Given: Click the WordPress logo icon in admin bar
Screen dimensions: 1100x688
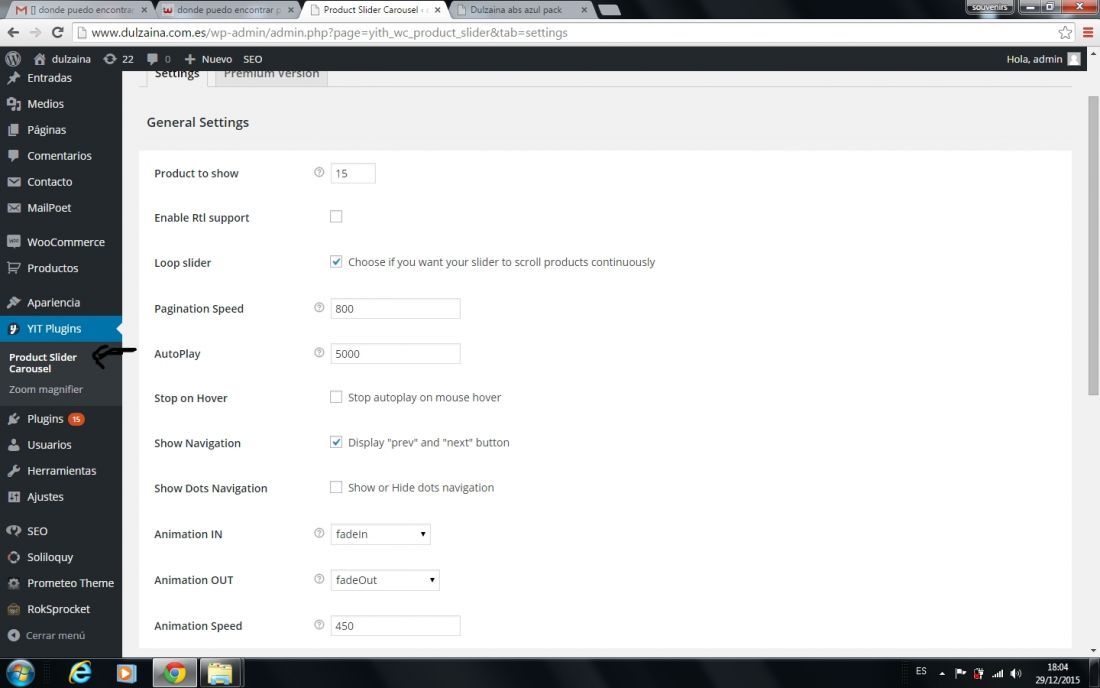Looking at the screenshot, I should (13, 59).
